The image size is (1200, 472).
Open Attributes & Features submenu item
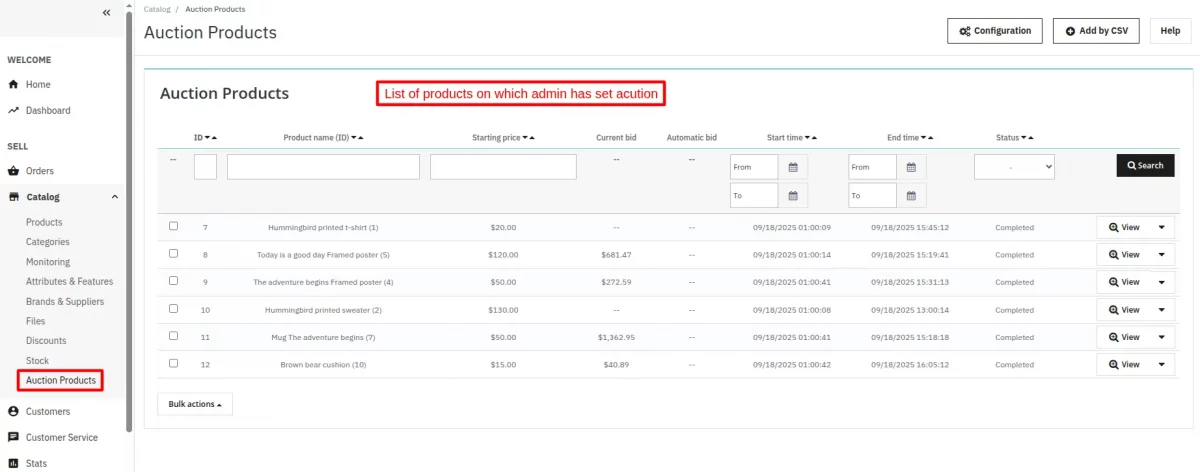click(x=69, y=282)
